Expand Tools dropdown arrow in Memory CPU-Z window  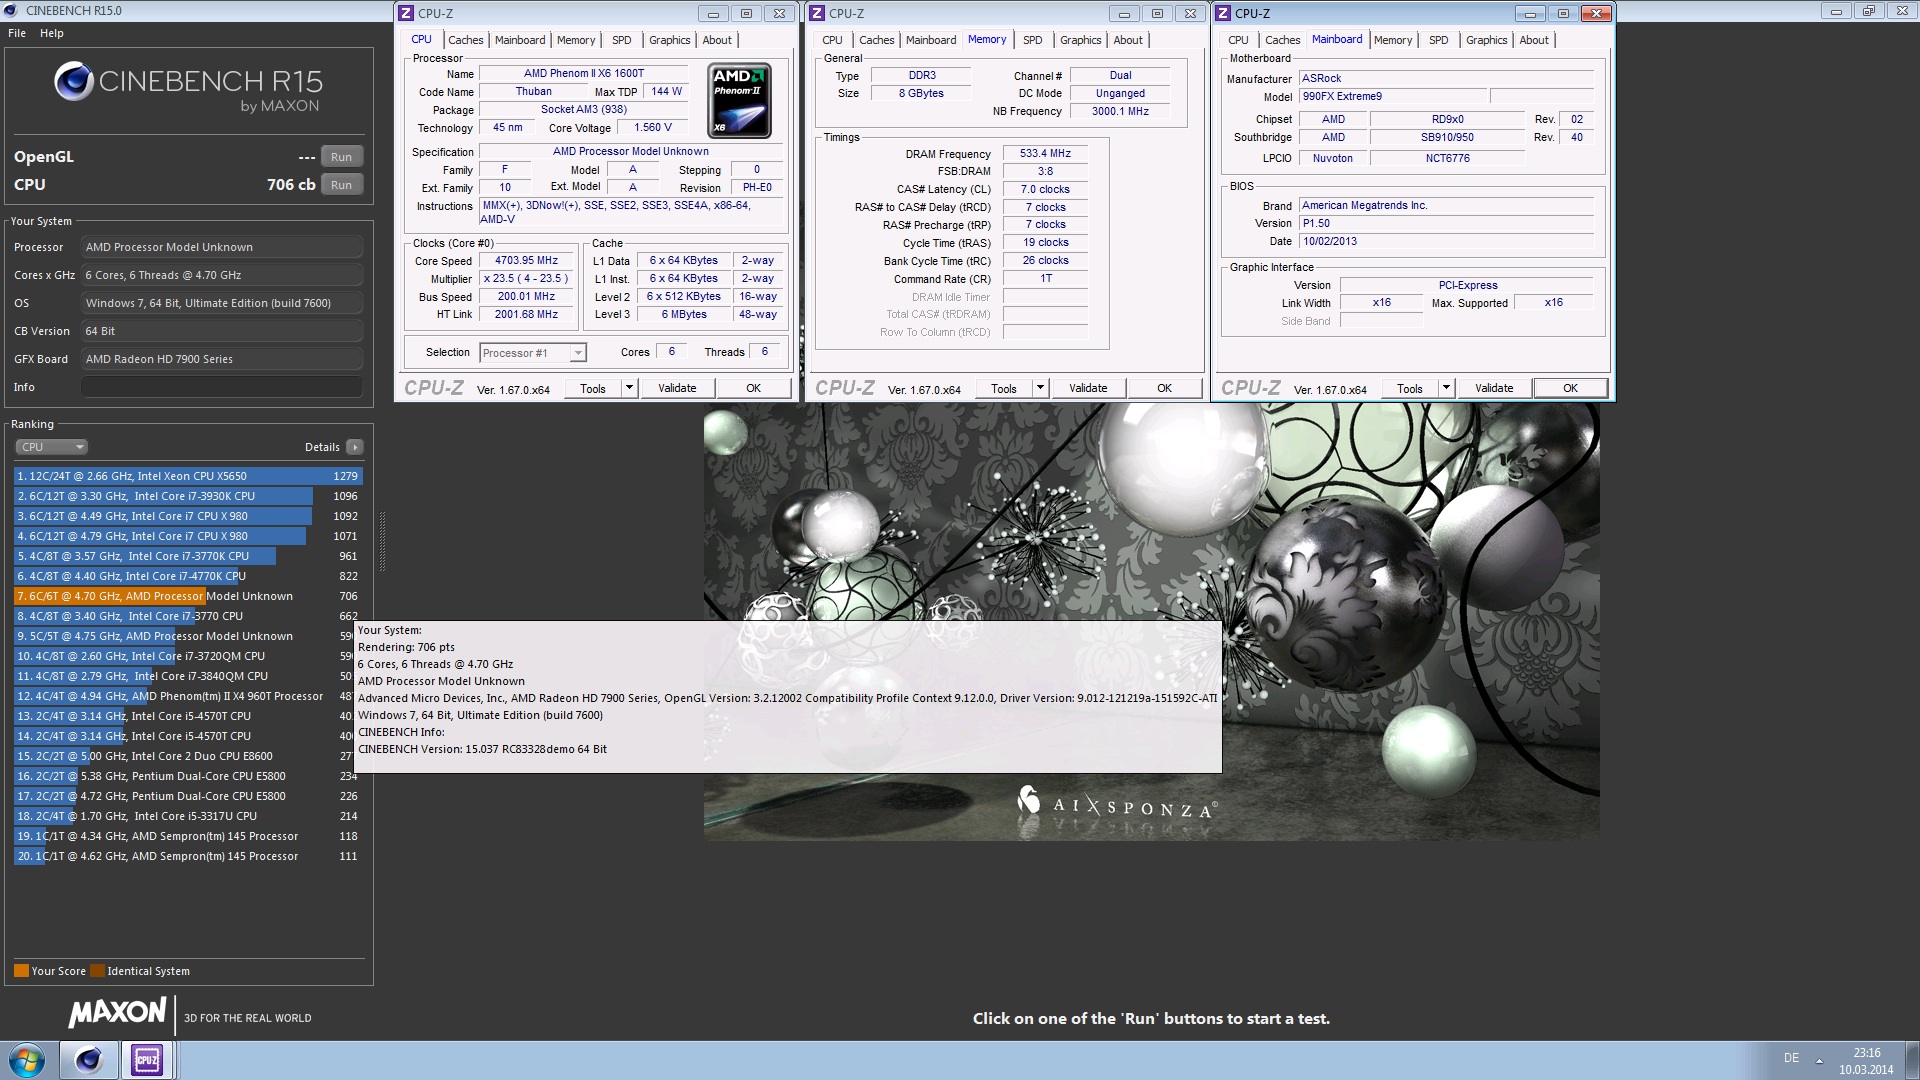1040,388
